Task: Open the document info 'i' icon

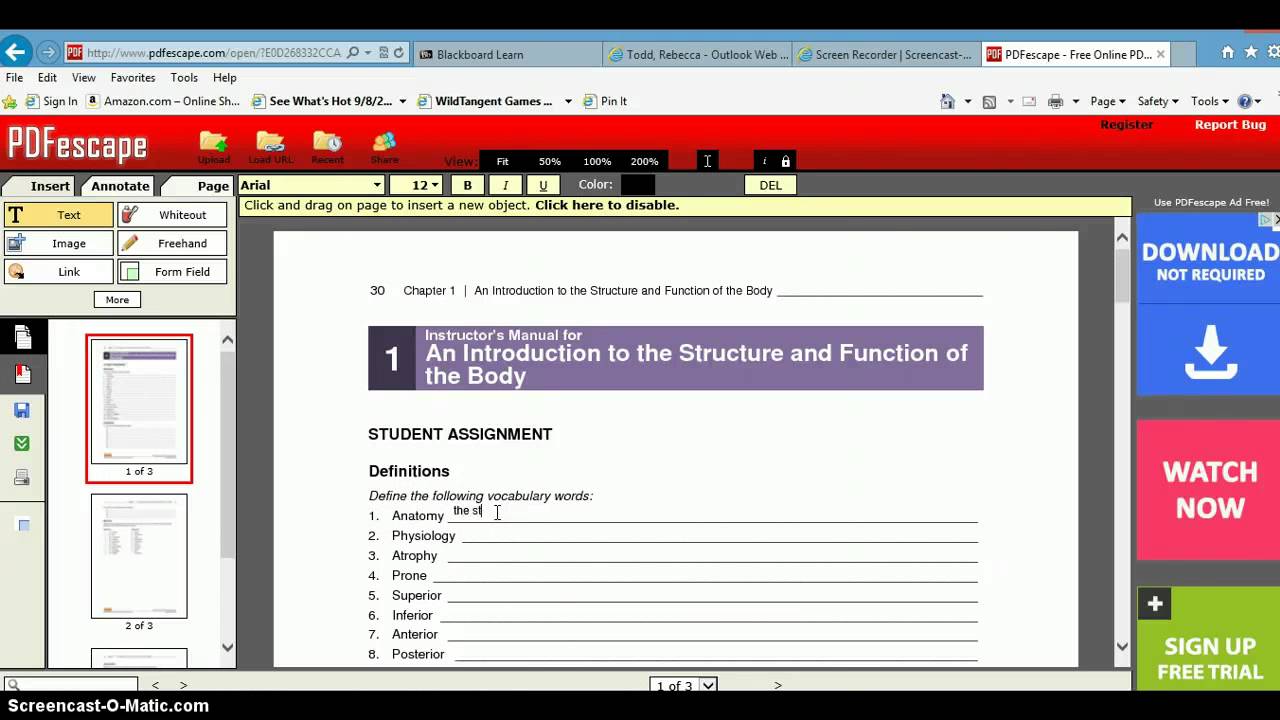Action: coord(765,161)
